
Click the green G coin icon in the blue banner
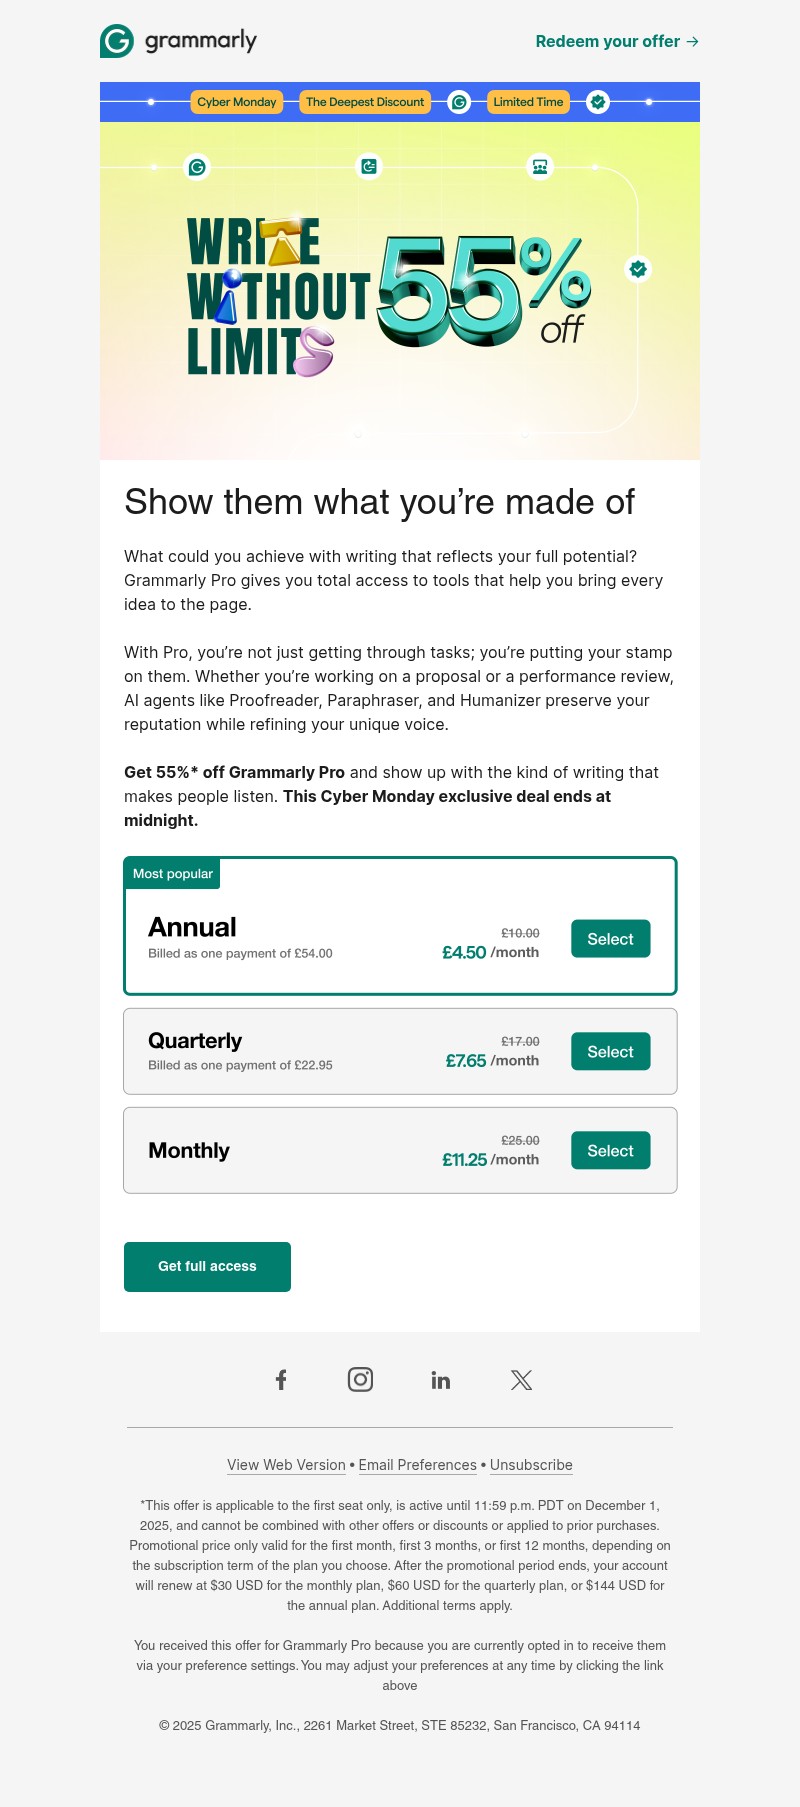[459, 102]
